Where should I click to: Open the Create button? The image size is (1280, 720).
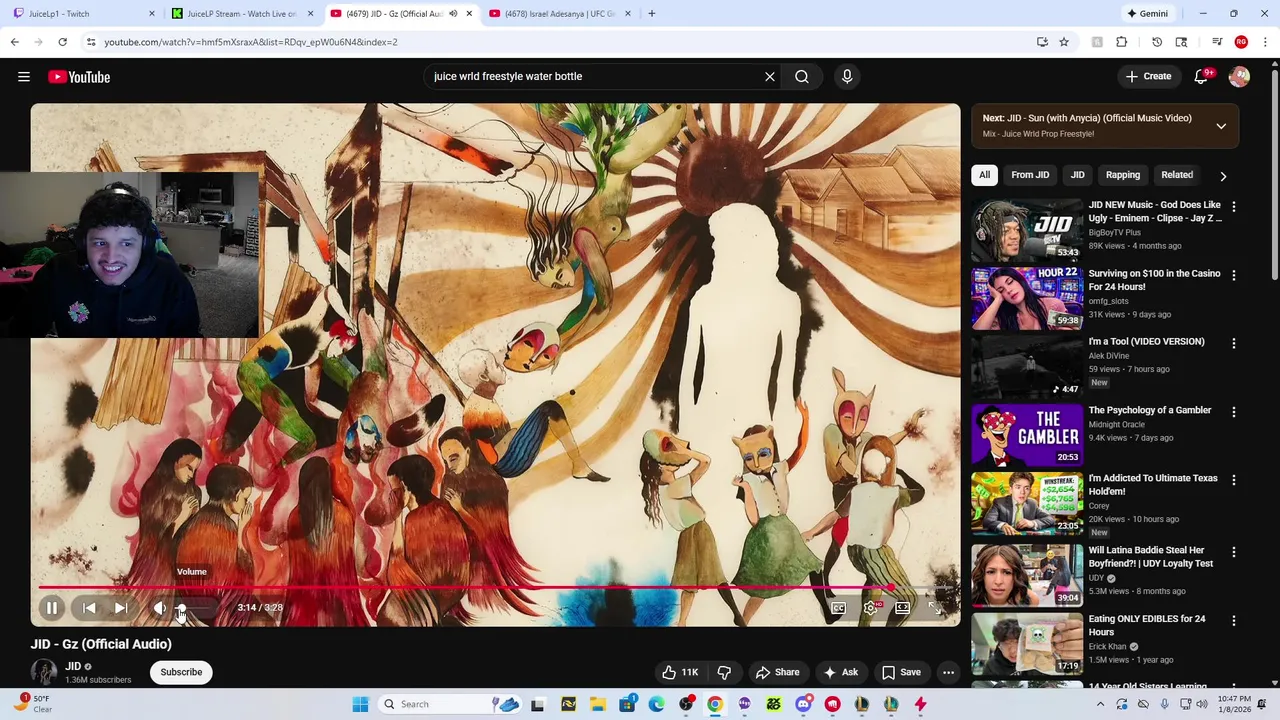(x=1148, y=77)
